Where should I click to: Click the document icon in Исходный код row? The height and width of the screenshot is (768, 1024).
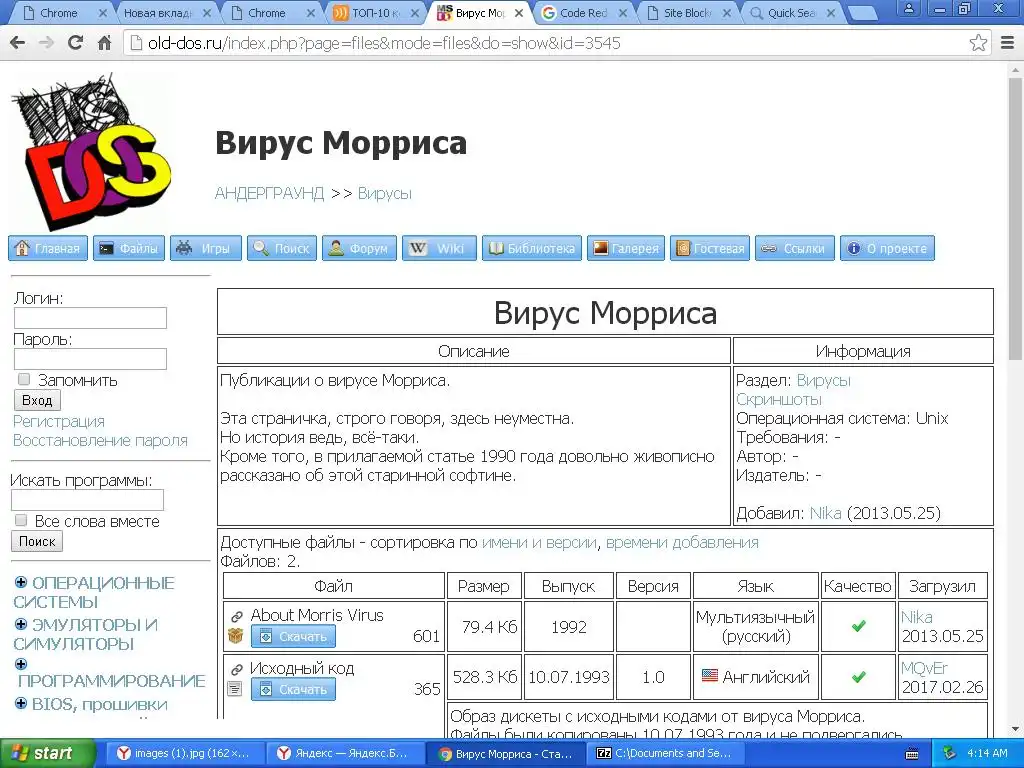(235, 688)
